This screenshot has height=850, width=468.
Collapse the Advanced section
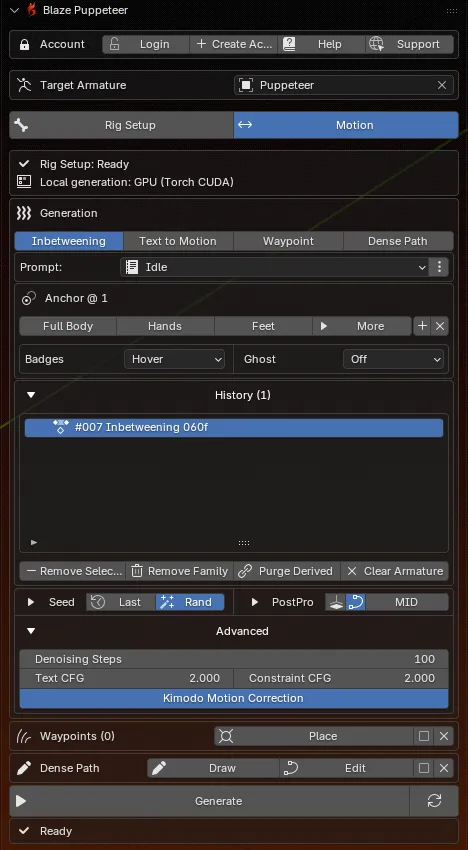point(31,632)
